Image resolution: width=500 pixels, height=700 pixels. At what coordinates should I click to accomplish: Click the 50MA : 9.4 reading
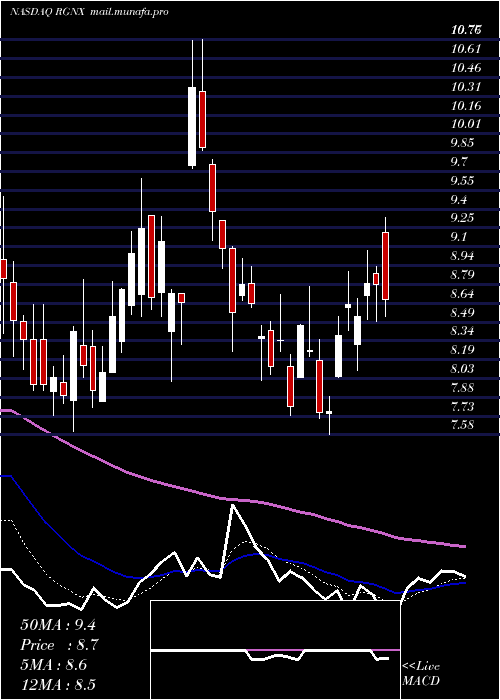tap(58, 625)
